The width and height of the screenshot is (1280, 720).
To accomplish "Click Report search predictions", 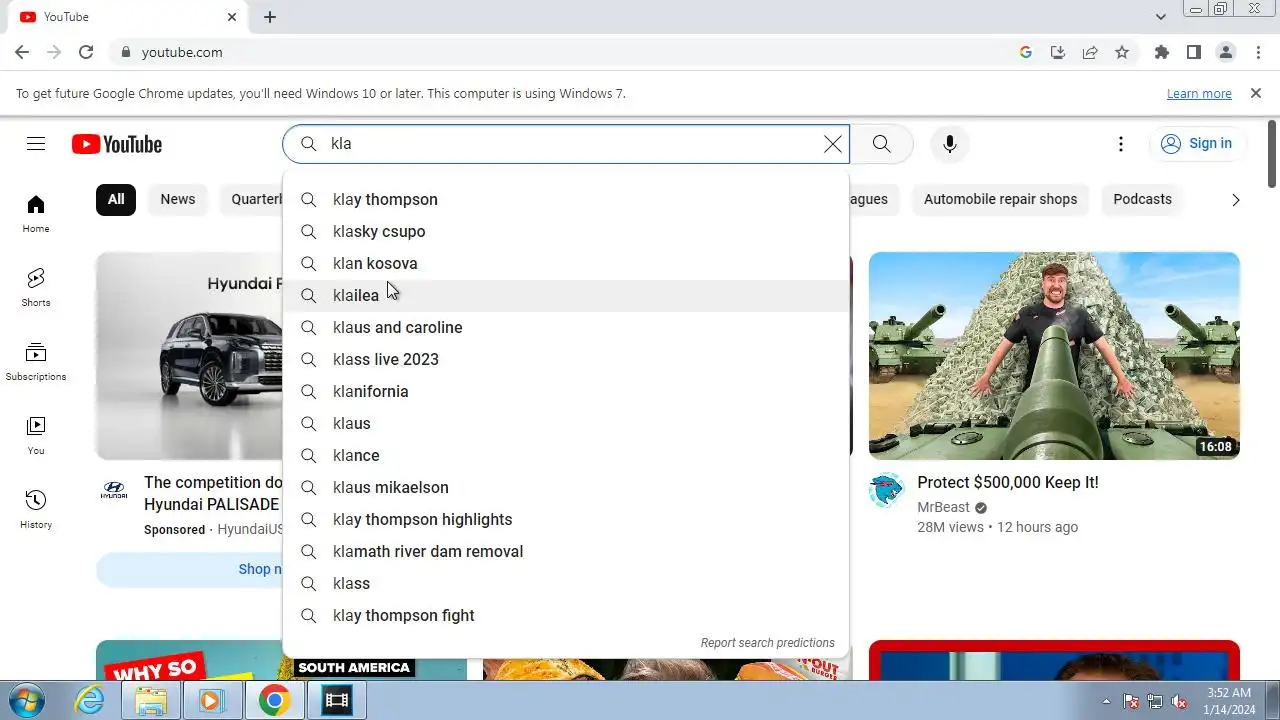I will tap(767, 643).
